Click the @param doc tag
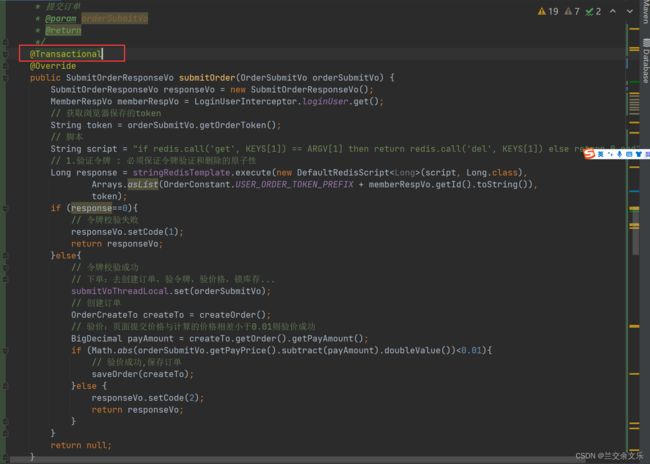Screen dimensions: 650x464 [x=61, y=19]
